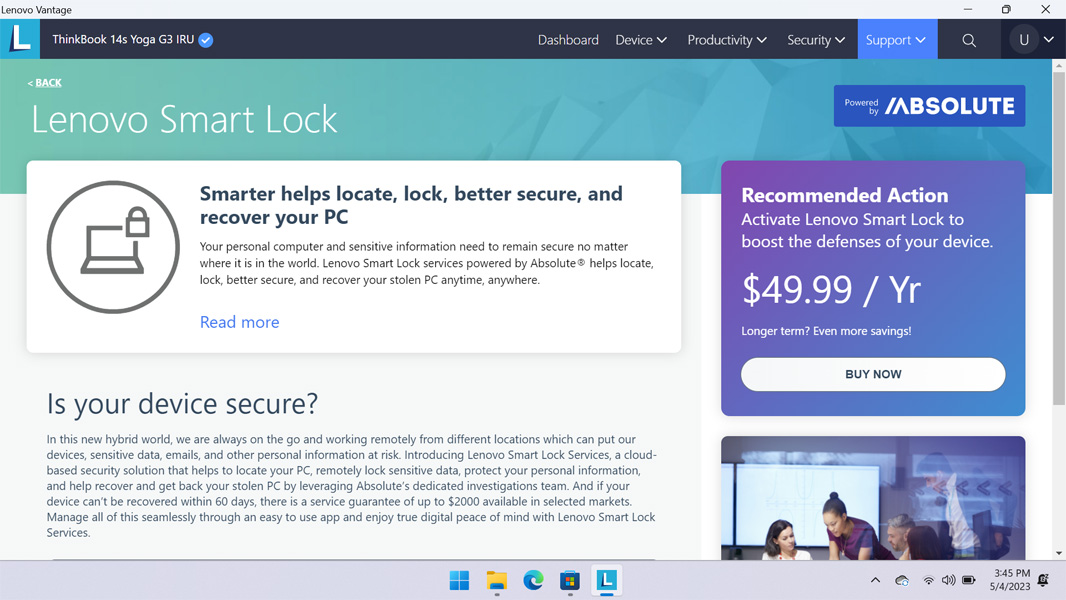
Task: Open the user profile U avatar
Action: tap(1023, 40)
